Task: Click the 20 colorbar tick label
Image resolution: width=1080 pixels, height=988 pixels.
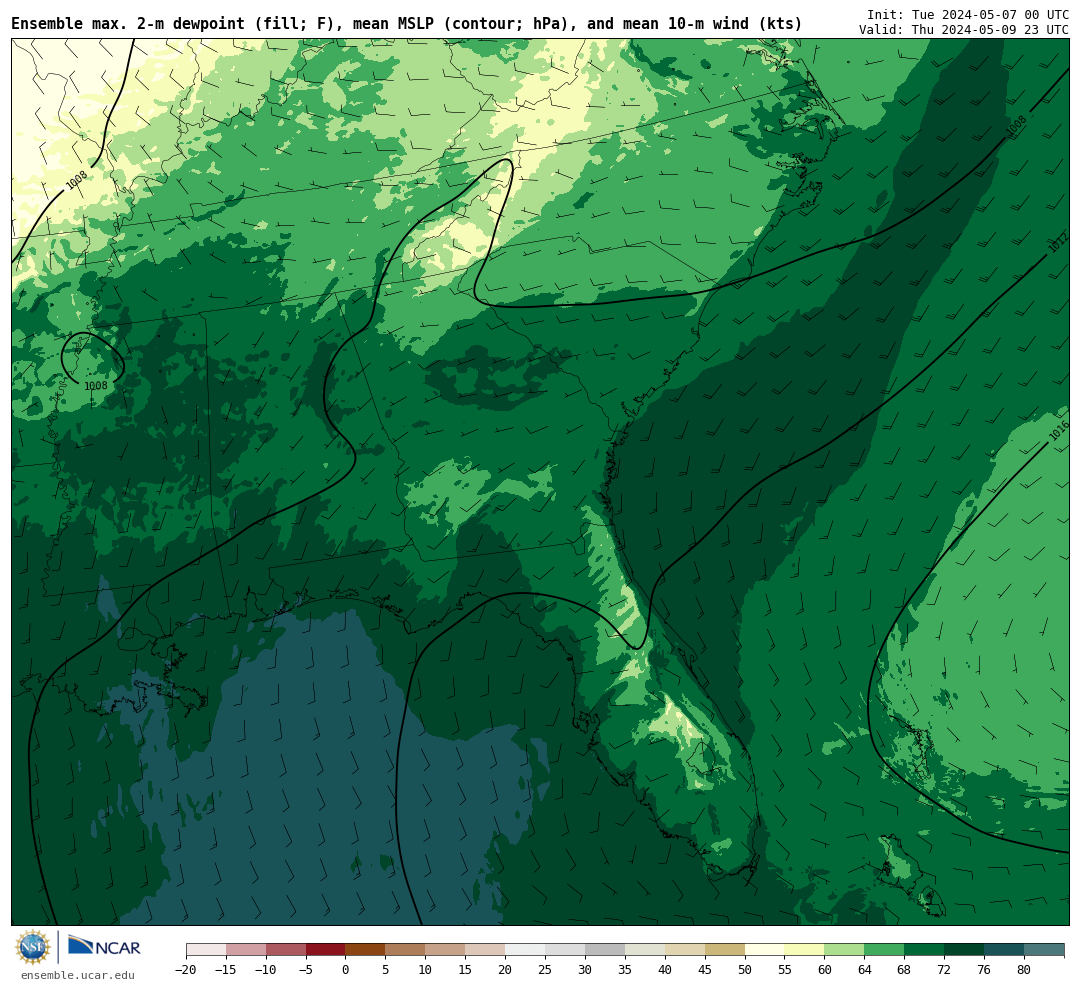Action: tap(505, 969)
